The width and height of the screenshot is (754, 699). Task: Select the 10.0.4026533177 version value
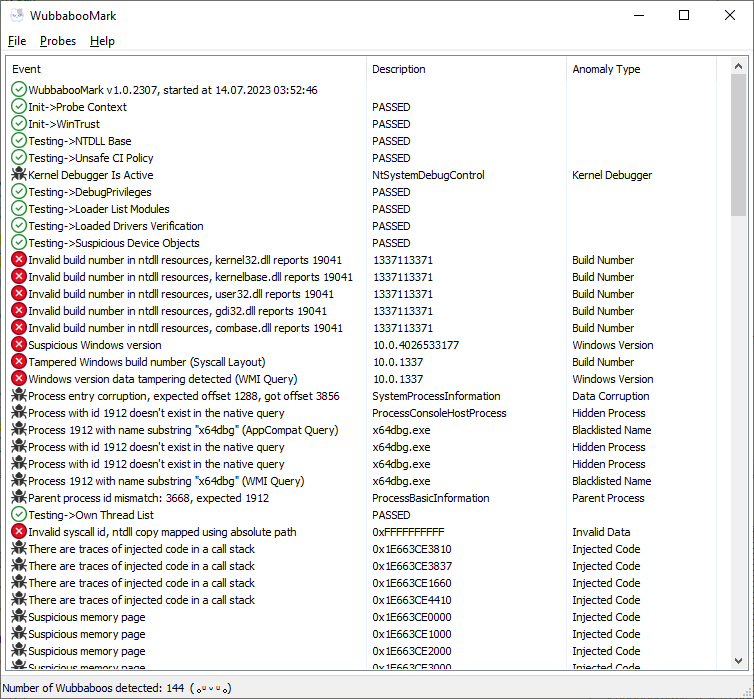[x=416, y=345]
